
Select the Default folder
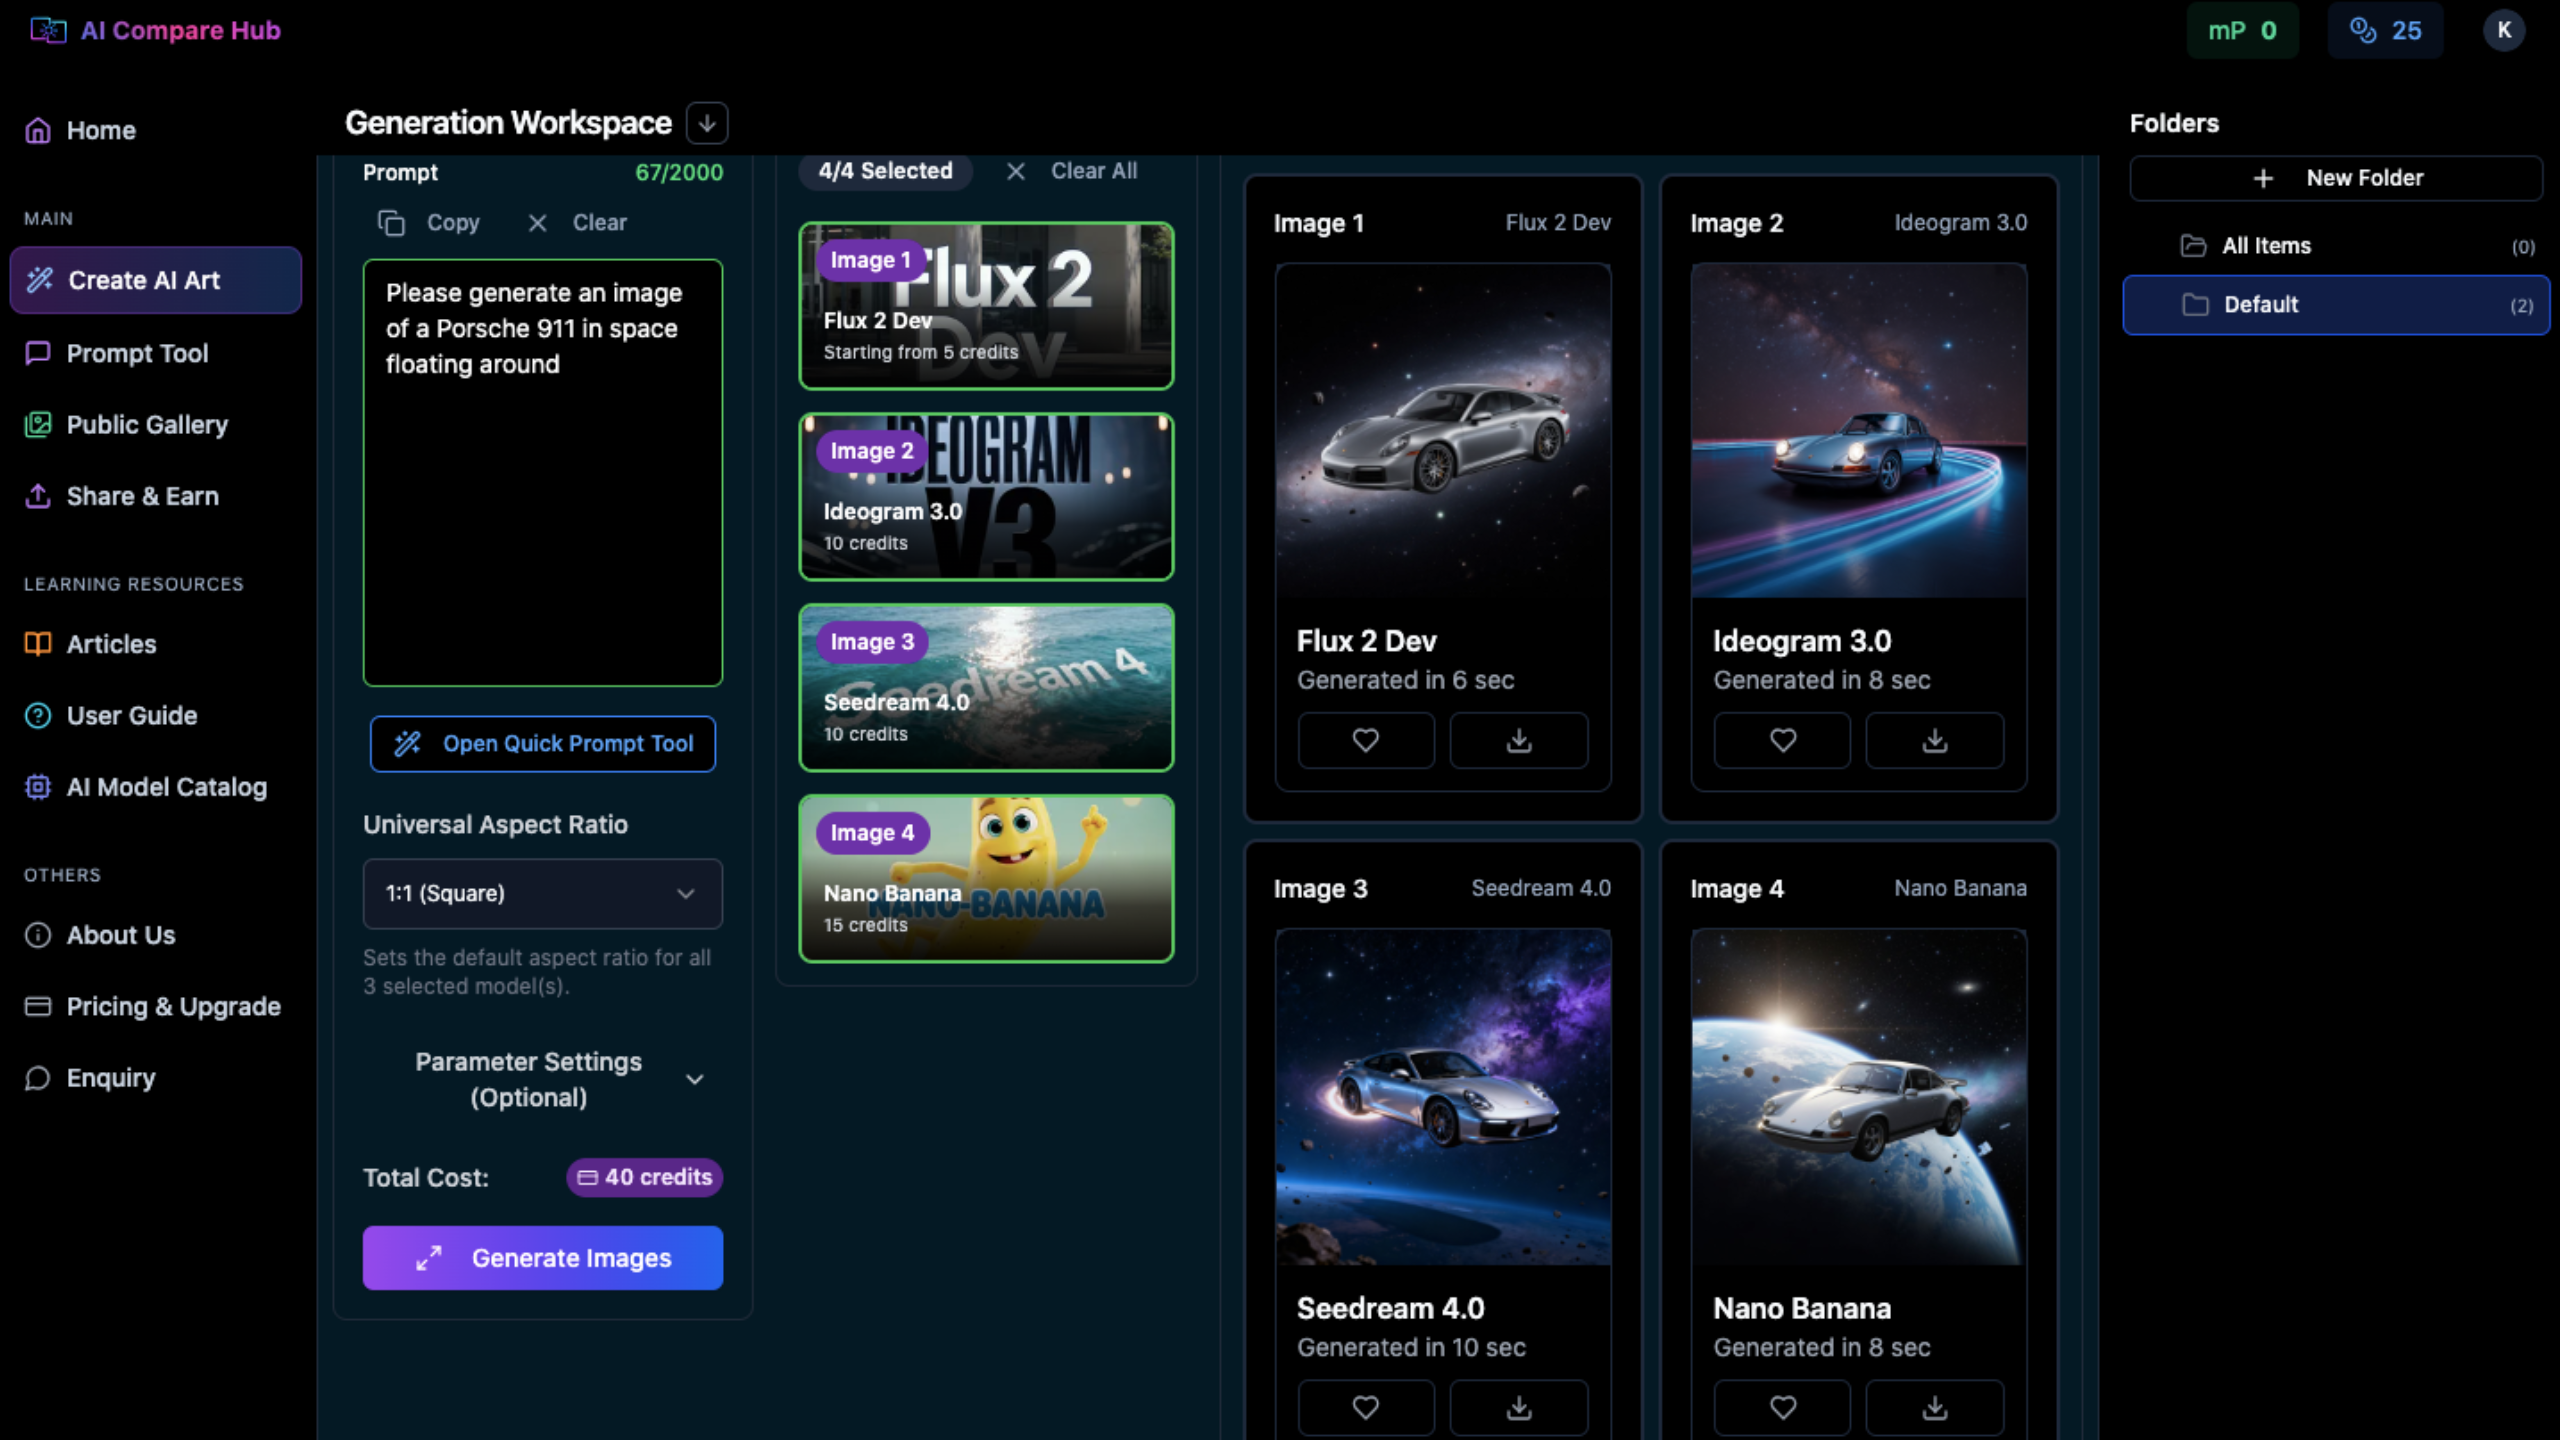click(x=2336, y=305)
